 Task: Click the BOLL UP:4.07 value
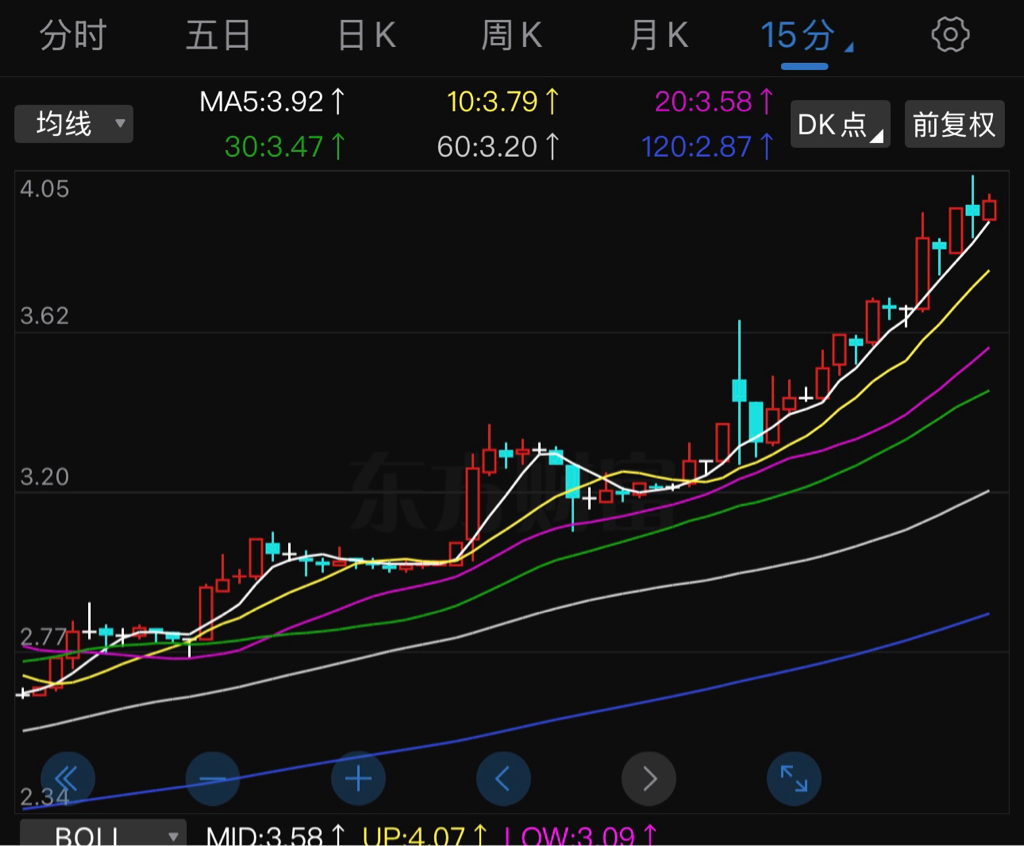(x=425, y=836)
